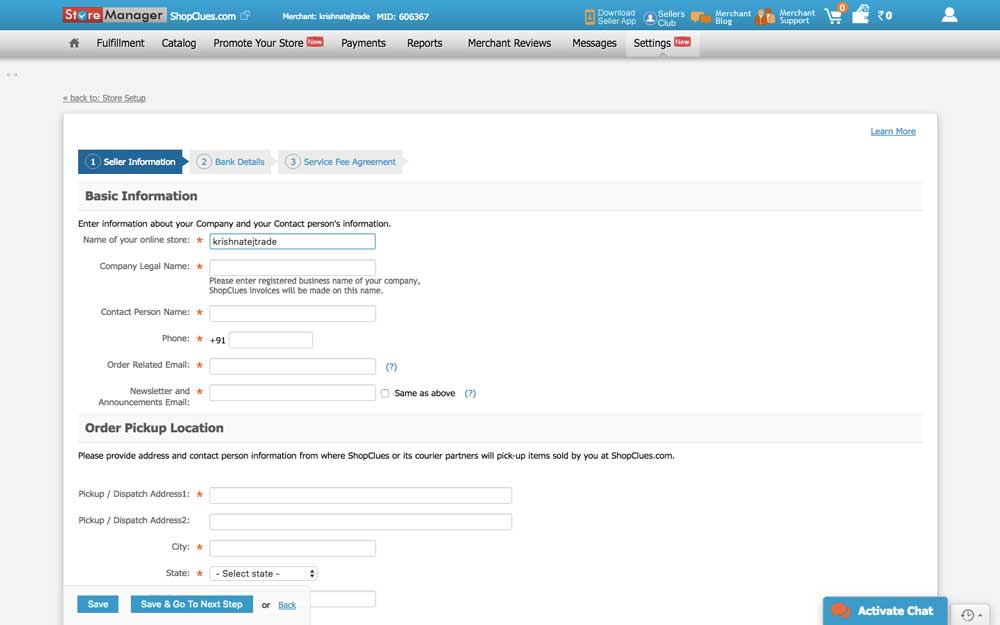The height and width of the screenshot is (625, 1000).
Task: Open the State selection dropdown
Action: pyautogui.click(x=263, y=573)
